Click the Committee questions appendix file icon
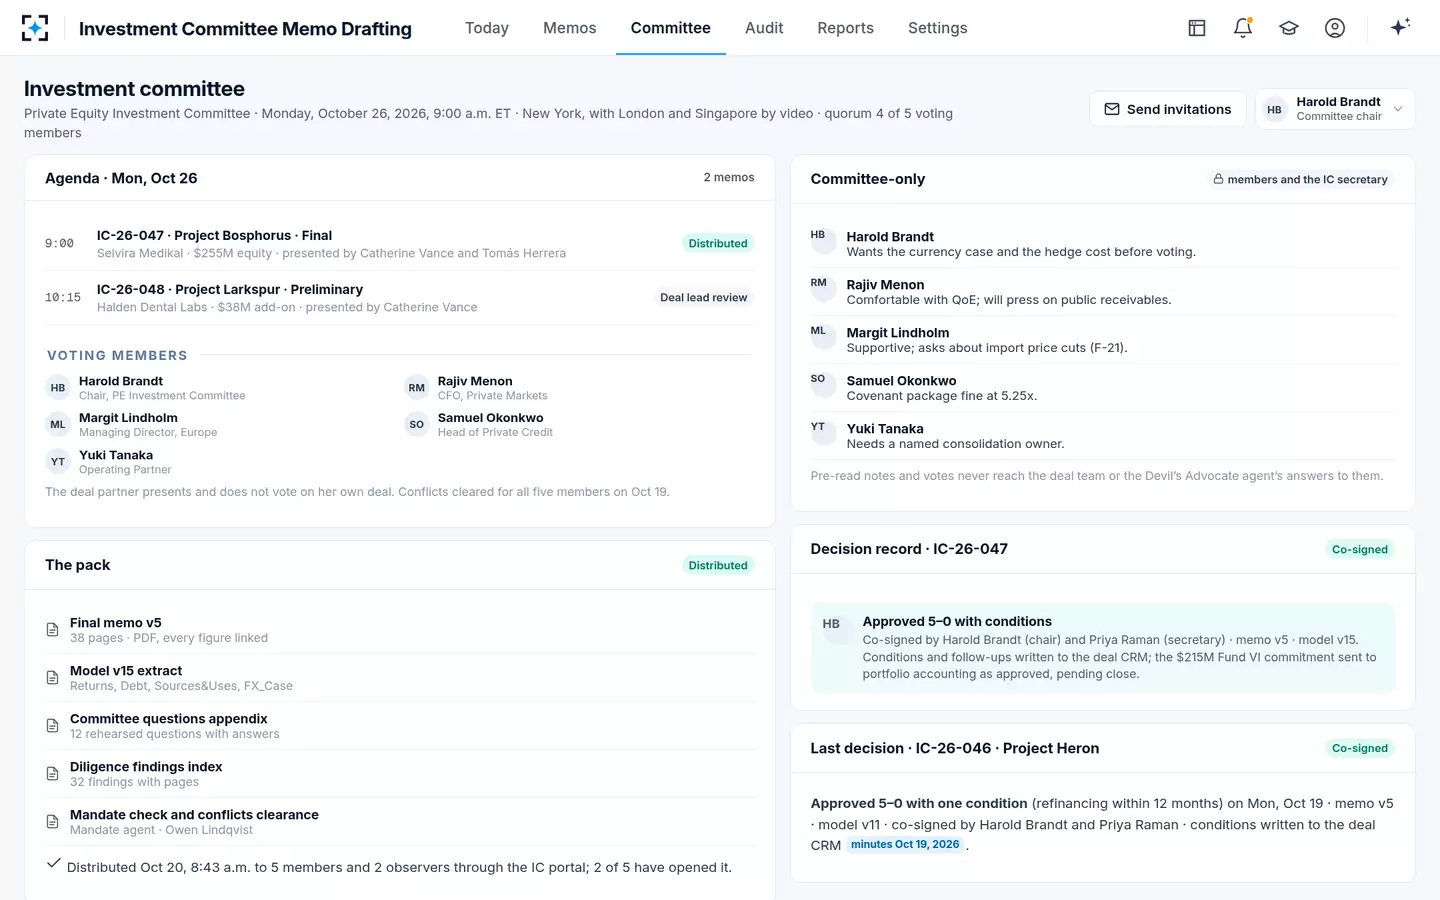The image size is (1440, 900). (x=53, y=726)
